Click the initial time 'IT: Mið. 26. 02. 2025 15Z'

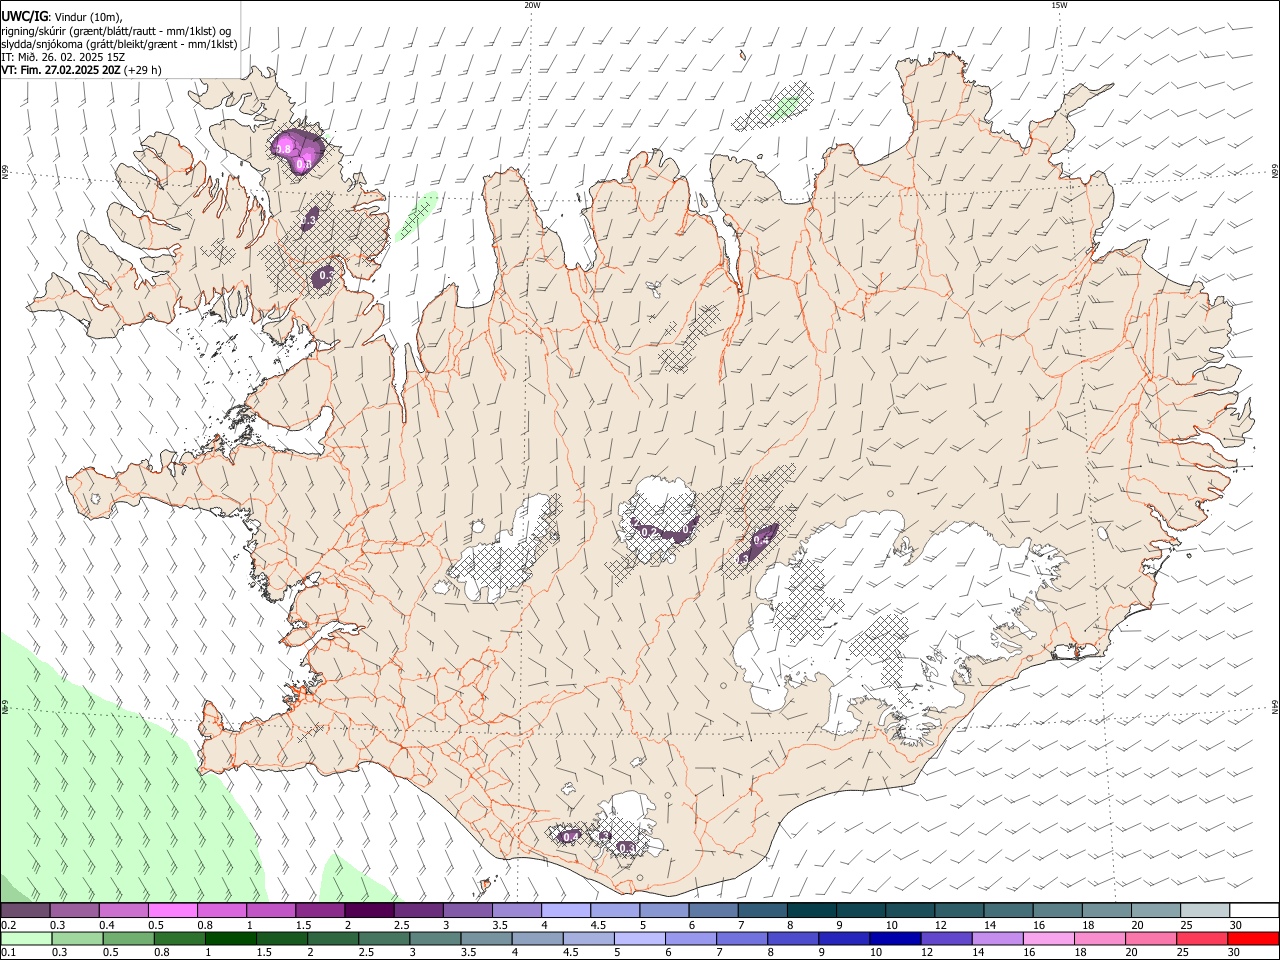click(x=63, y=57)
